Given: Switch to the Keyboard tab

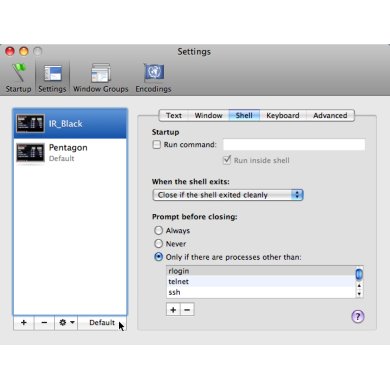Looking at the screenshot, I should (283, 116).
